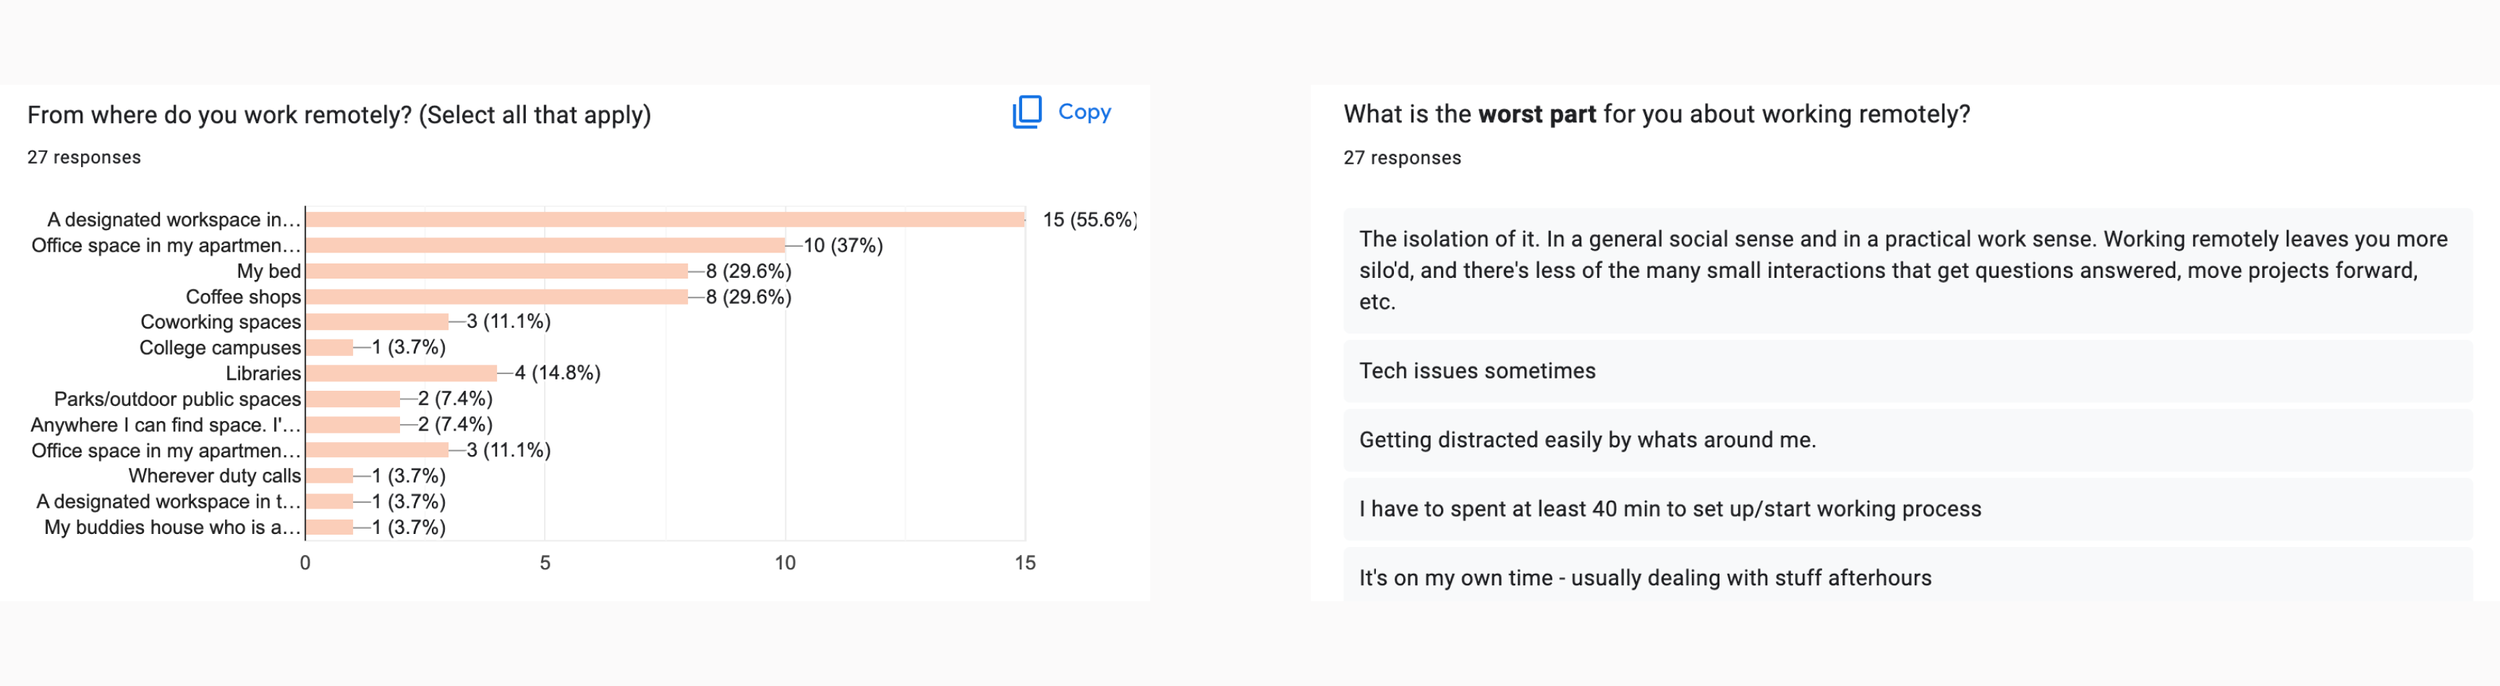Click the "10 (37%)" value label
The height and width of the screenshot is (686, 2500).
pyautogui.click(x=842, y=246)
